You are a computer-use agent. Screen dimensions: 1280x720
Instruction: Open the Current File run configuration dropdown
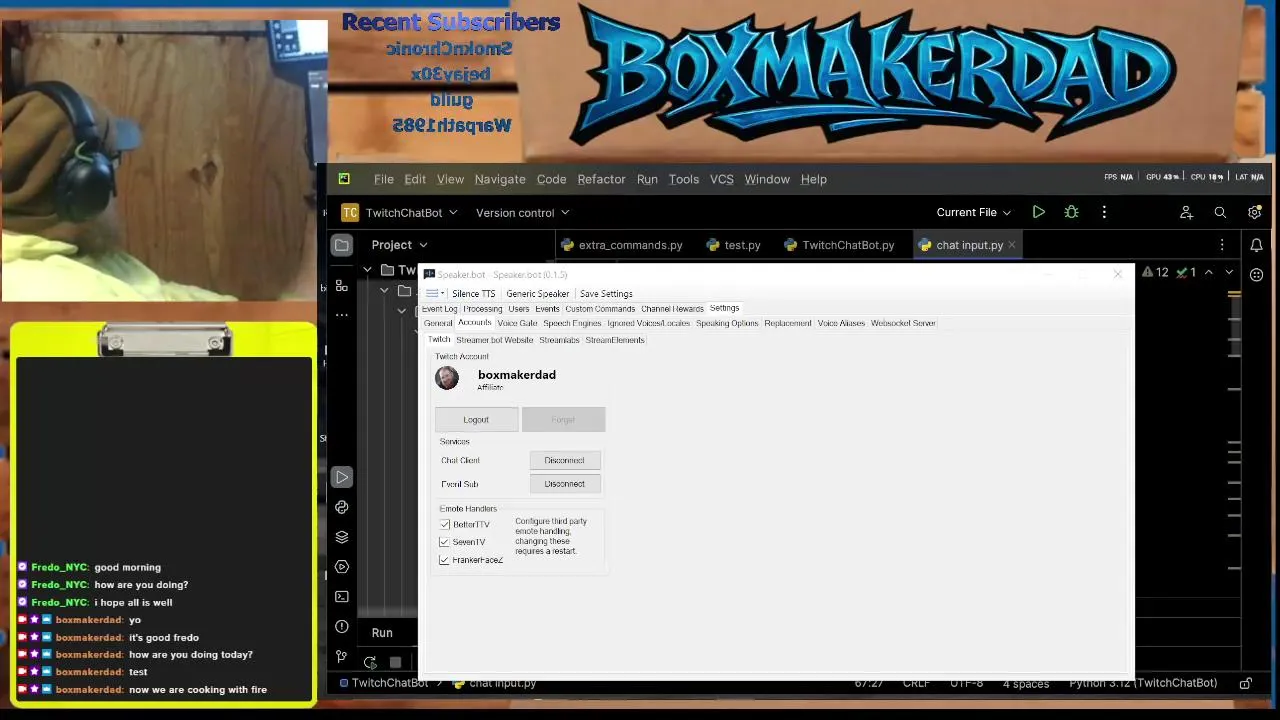[x=973, y=212]
